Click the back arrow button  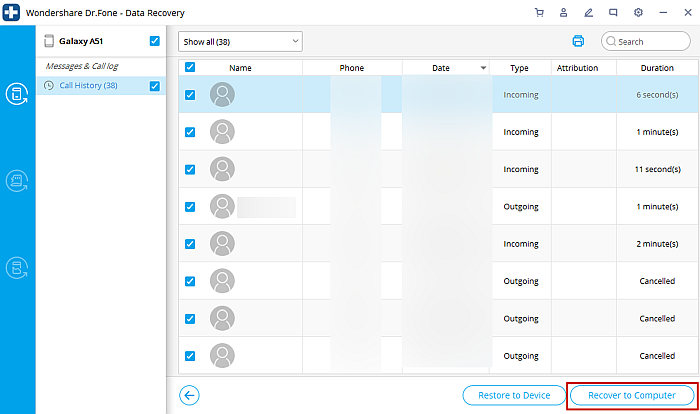pyautogui.click(x=189, y=395)
